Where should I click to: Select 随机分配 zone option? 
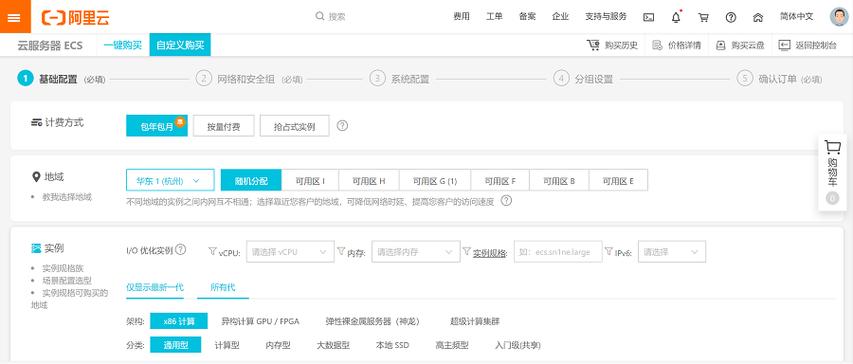point(251,180)
